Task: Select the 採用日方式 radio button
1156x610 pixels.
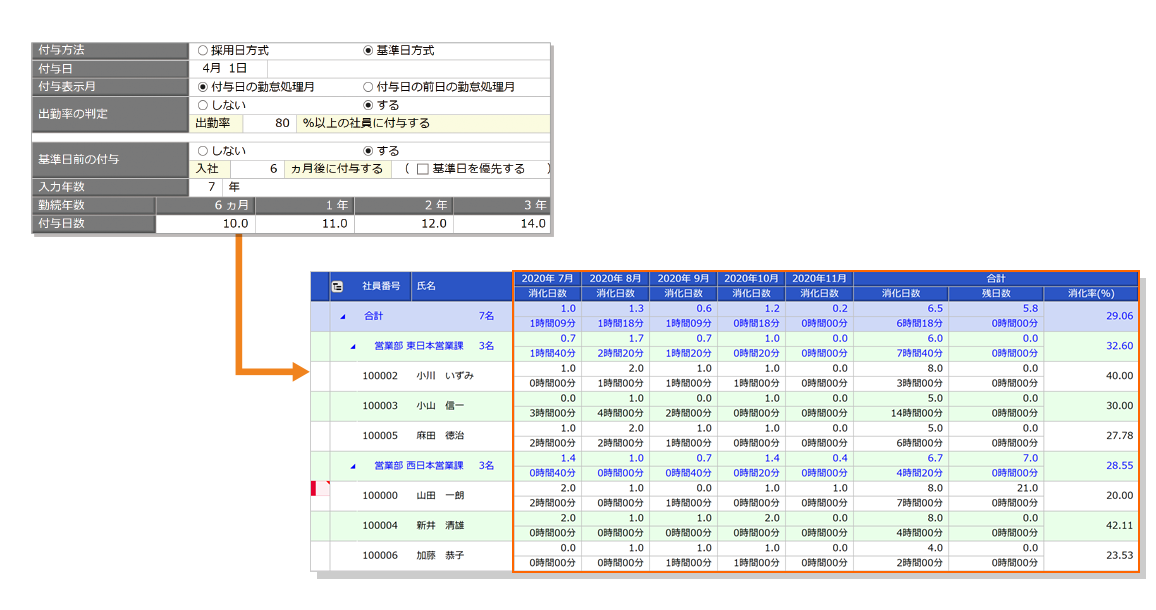Action: tap(202, 50)
